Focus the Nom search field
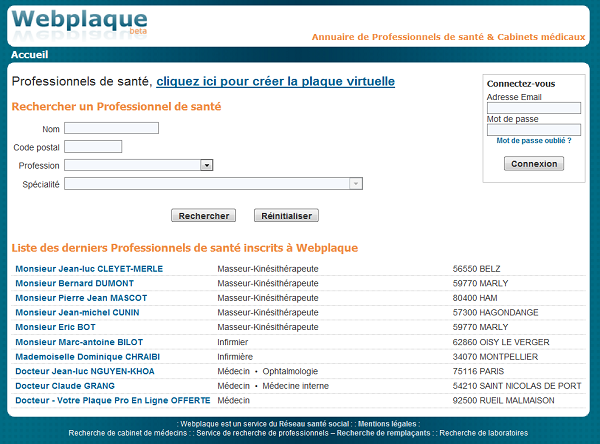This screenshot has height=444, width=600. point(111,128)
